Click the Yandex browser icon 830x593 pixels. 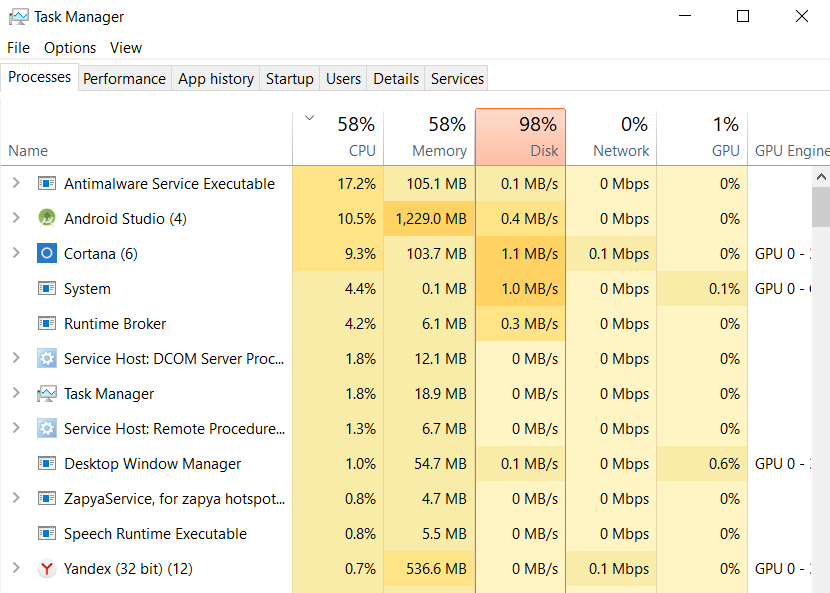(46, 569)
